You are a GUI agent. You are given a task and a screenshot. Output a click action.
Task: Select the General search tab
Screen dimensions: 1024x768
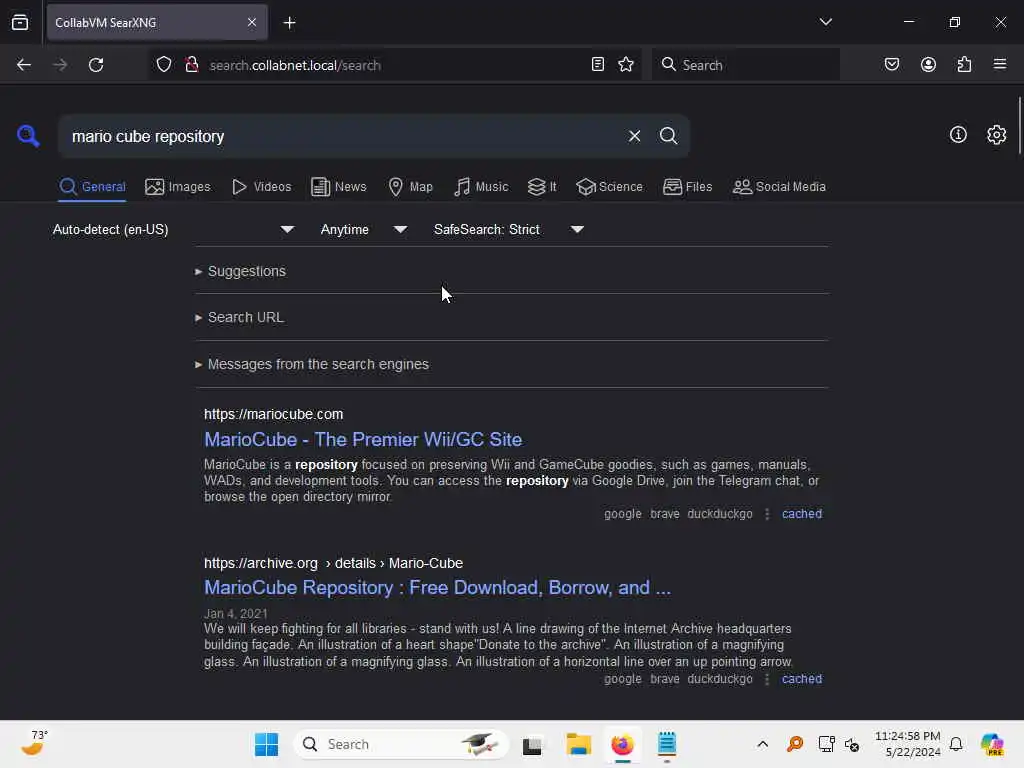[x=92, y=187]
